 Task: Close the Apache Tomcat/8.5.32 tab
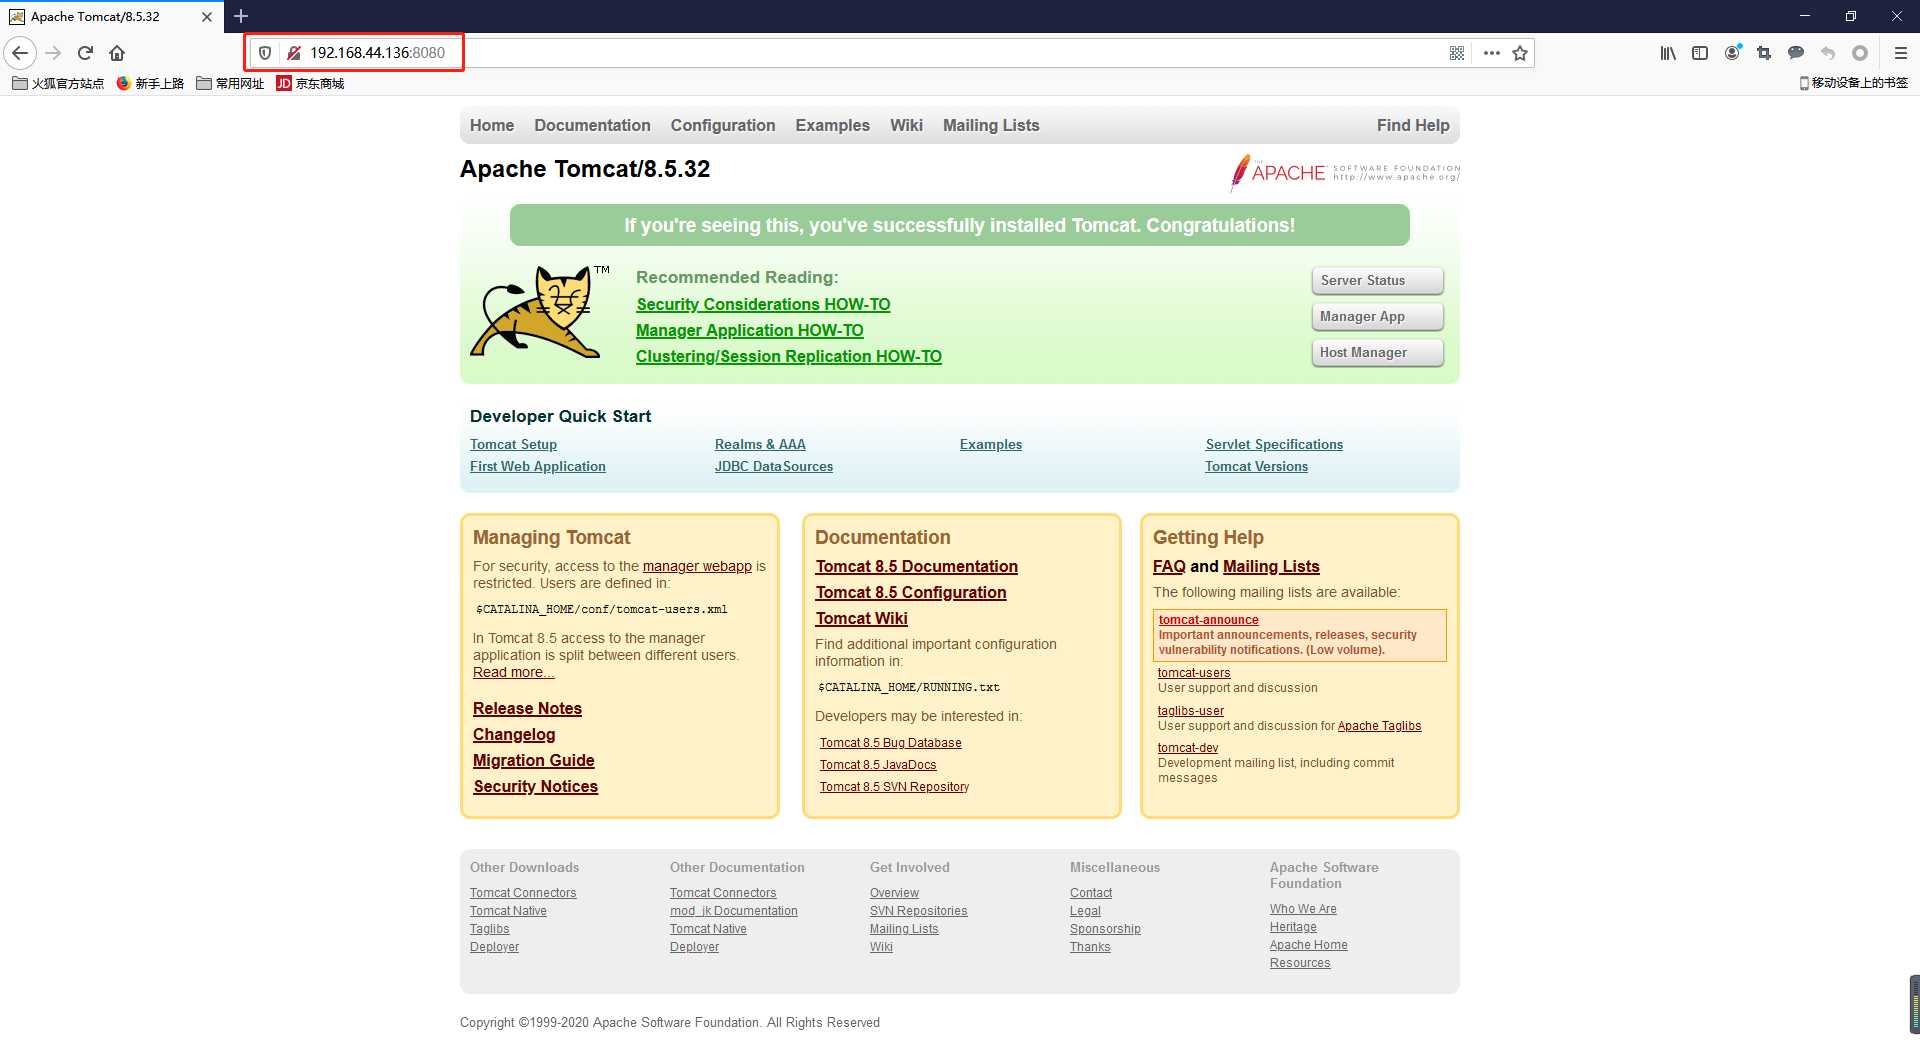click(207, 17)
